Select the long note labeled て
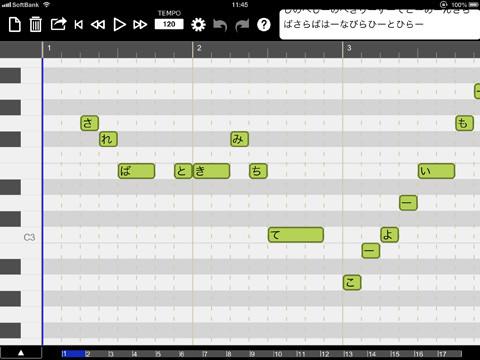480x360 pixels. tap(296, 235)
